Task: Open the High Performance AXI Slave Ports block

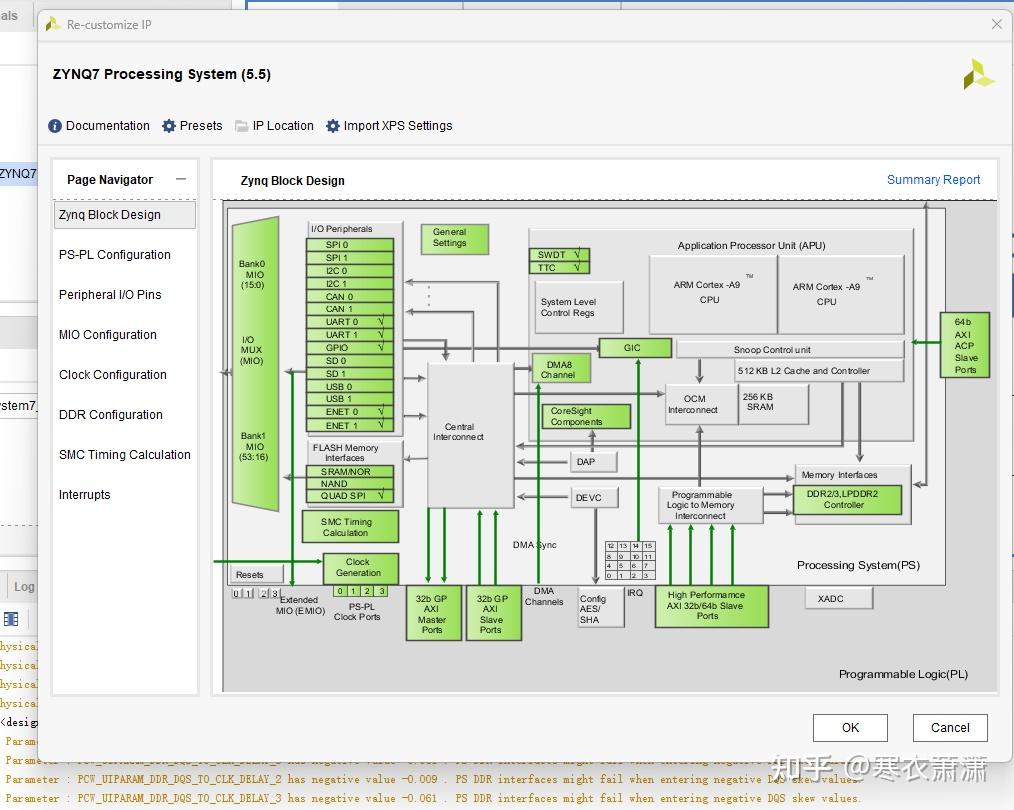Action: pyautogui.click(x=711, y=606)
